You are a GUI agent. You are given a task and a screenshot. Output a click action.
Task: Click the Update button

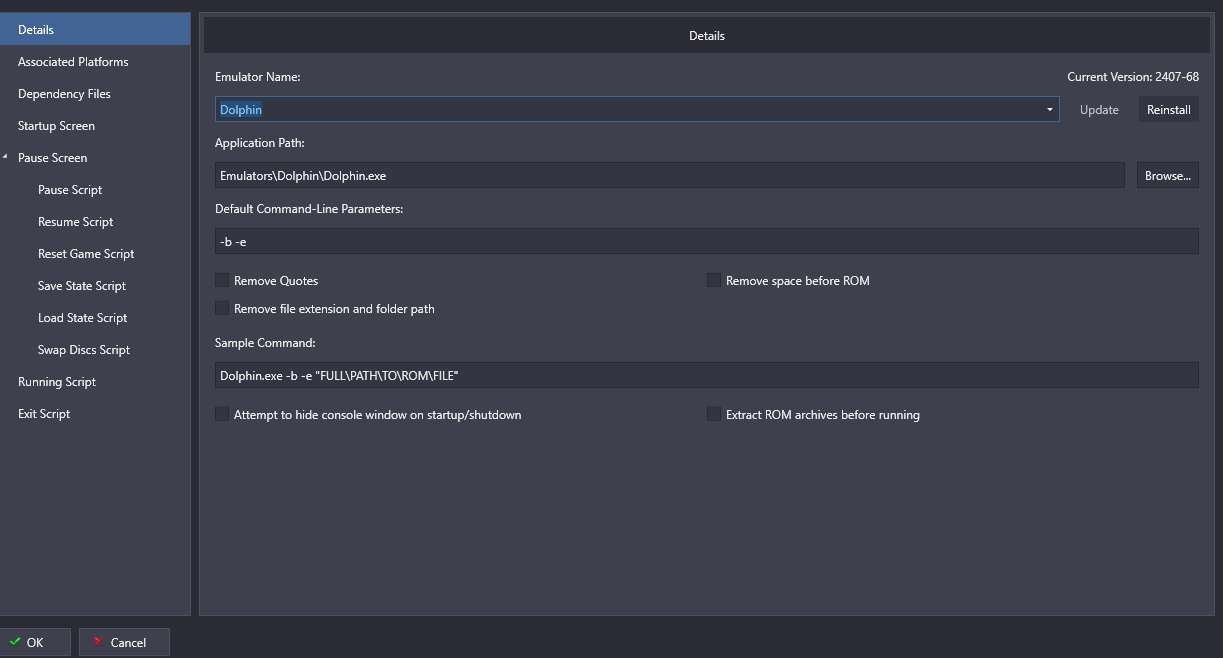click(1099, 110)
